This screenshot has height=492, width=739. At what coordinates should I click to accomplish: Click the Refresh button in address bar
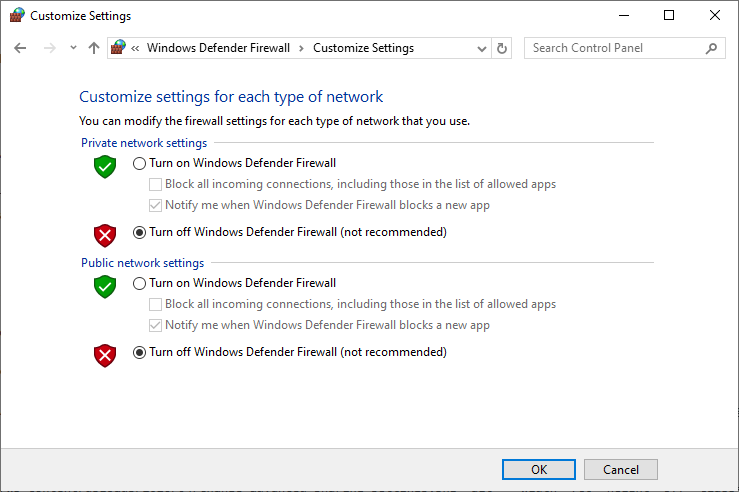coord(502,48)
